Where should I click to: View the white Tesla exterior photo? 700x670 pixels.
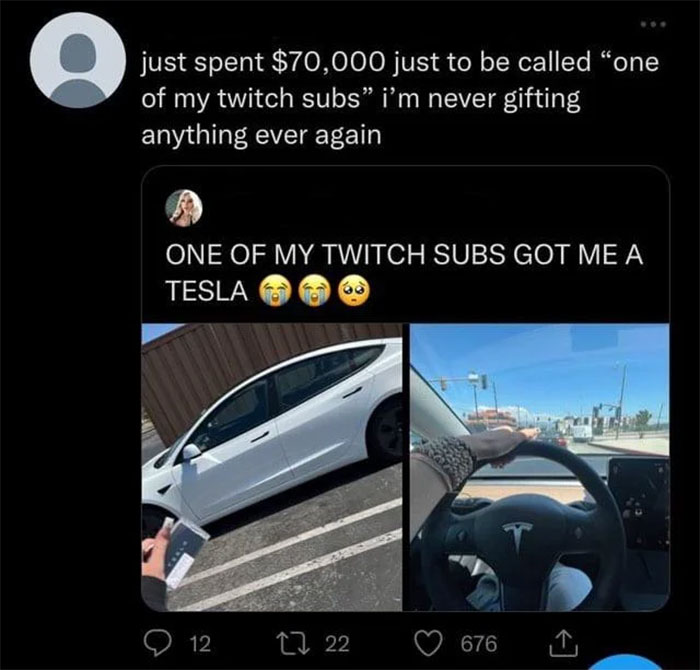(x=272, y=467)
